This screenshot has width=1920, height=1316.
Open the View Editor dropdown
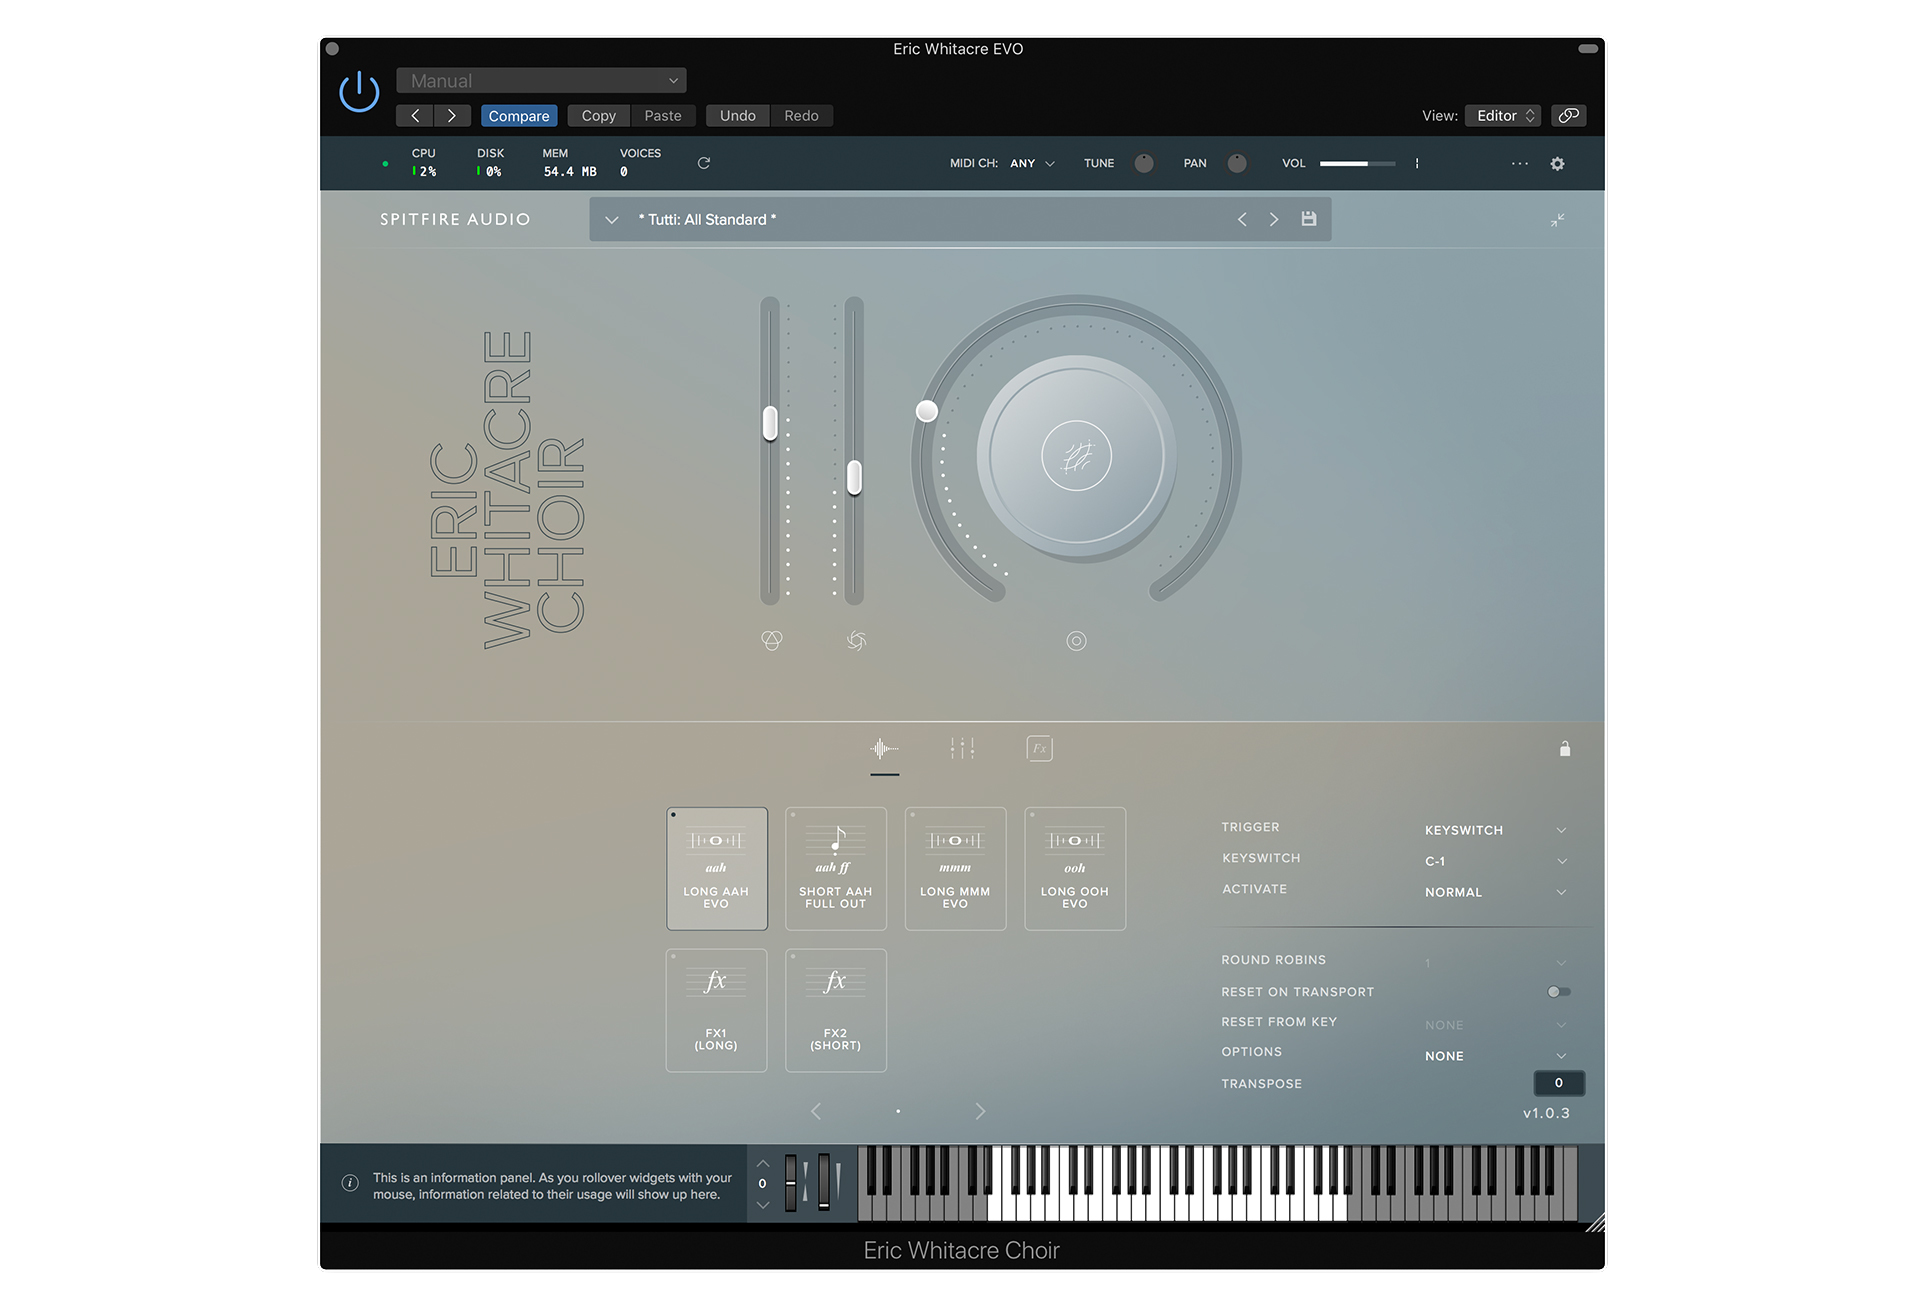(1503, 116)
